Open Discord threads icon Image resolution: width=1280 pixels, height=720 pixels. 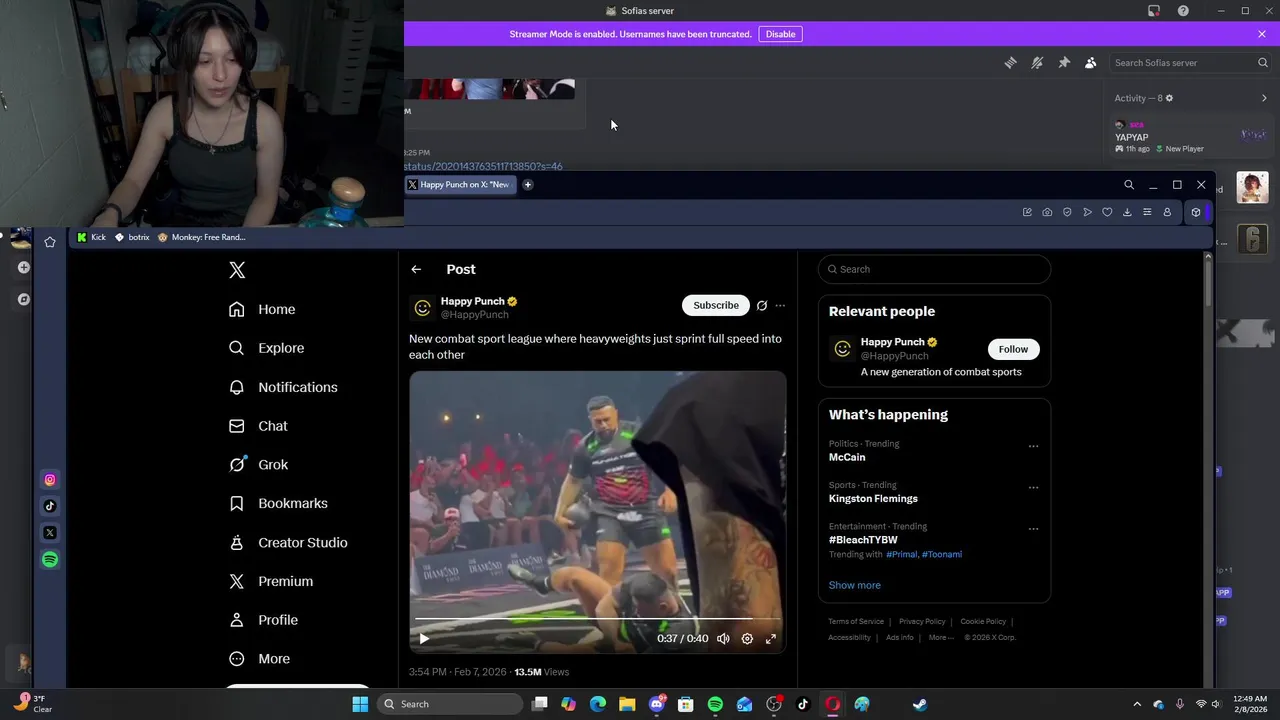pos(1010,63)
